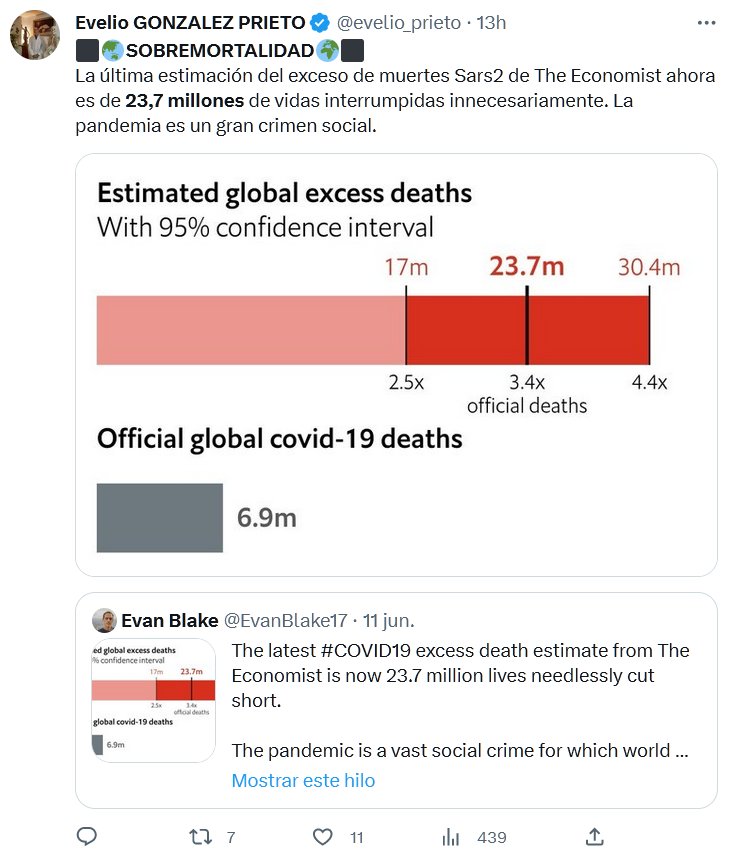Like the tweet with the heart icon

322,836
